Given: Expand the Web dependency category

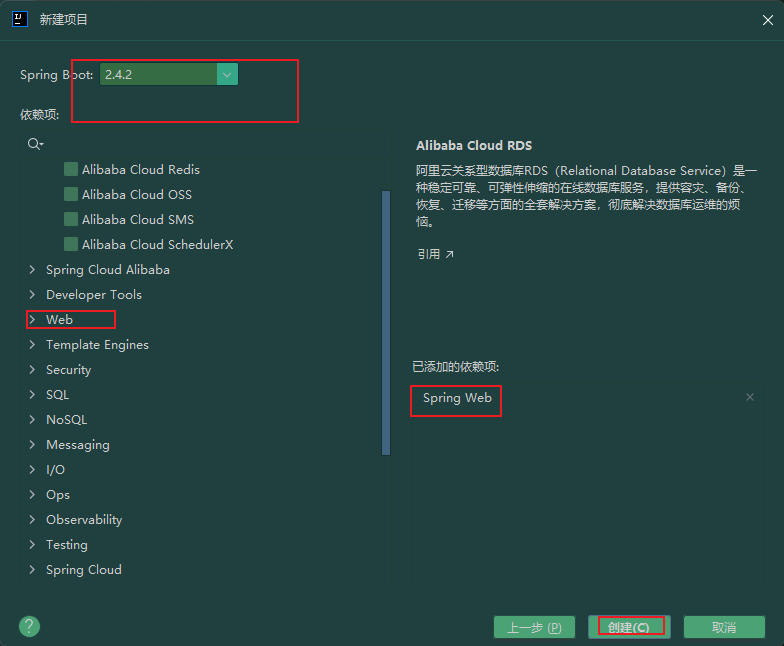Looking at the screenshot, I should [32, 320].
